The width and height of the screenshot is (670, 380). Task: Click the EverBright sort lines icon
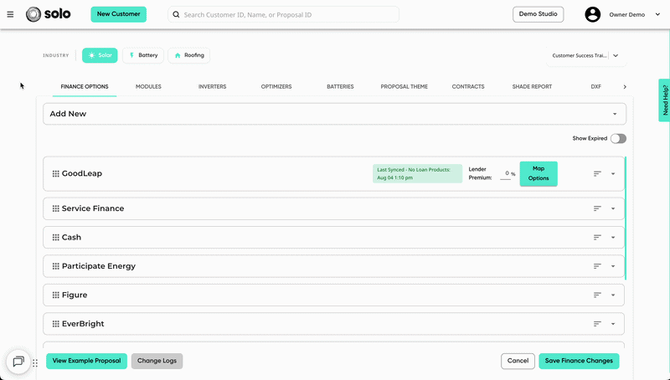pyautogui.click(x=597, y=324)
